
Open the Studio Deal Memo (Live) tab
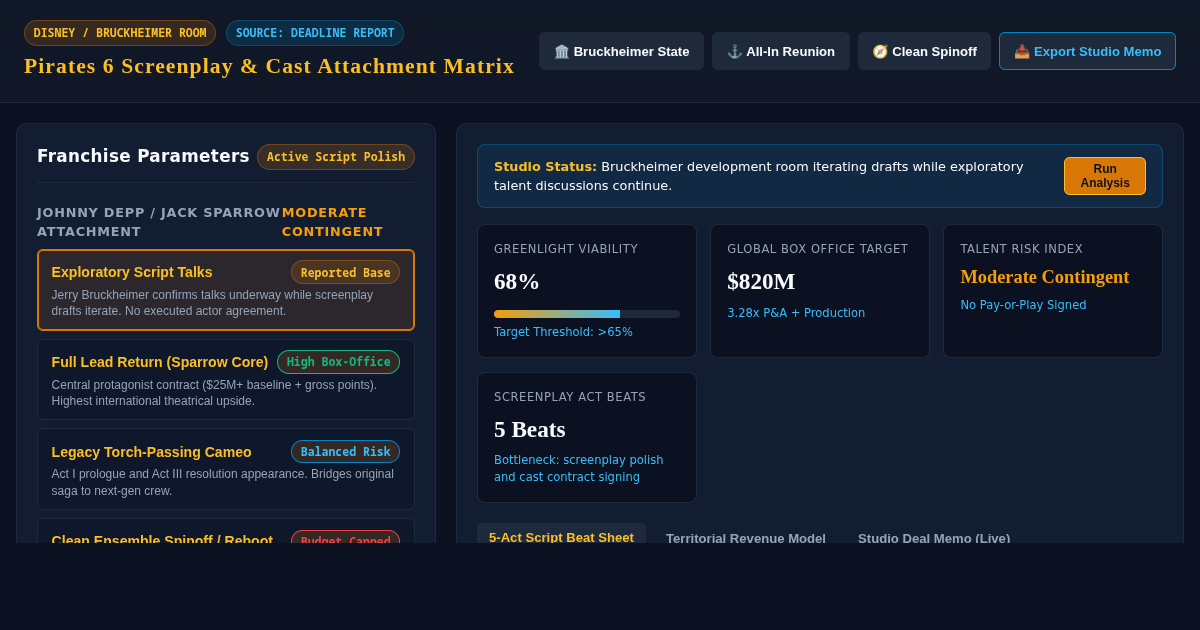(934, 537)
